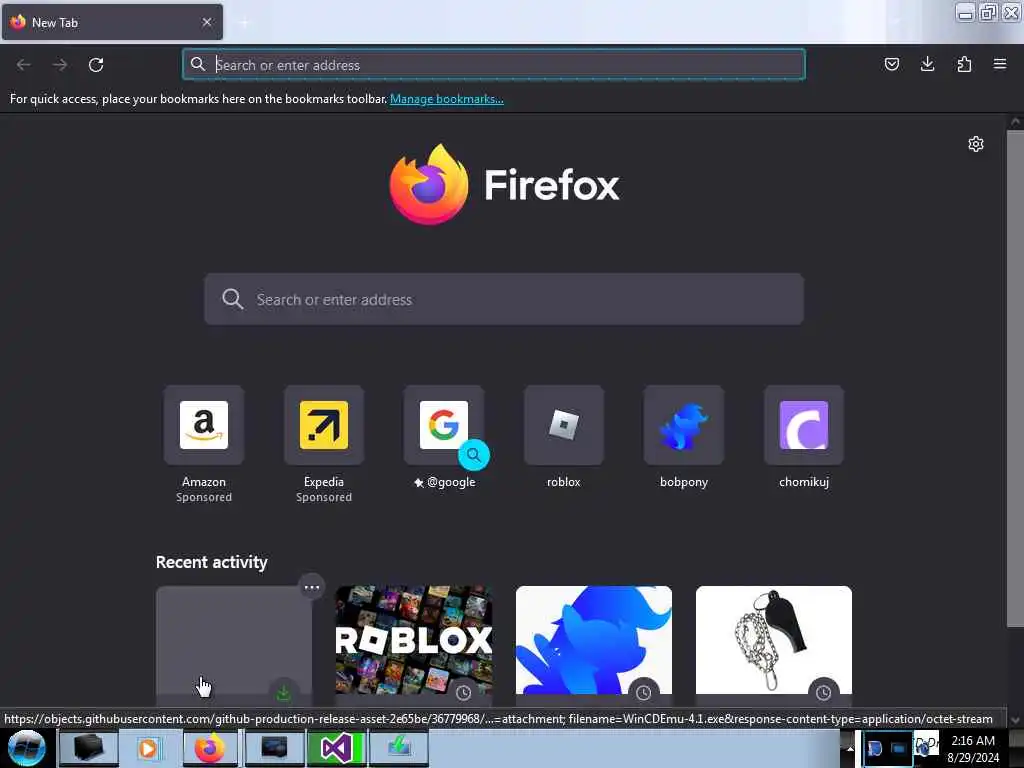Close the New Tab tab
Viewport: 1024px width, 768px height.
[207, 22]
